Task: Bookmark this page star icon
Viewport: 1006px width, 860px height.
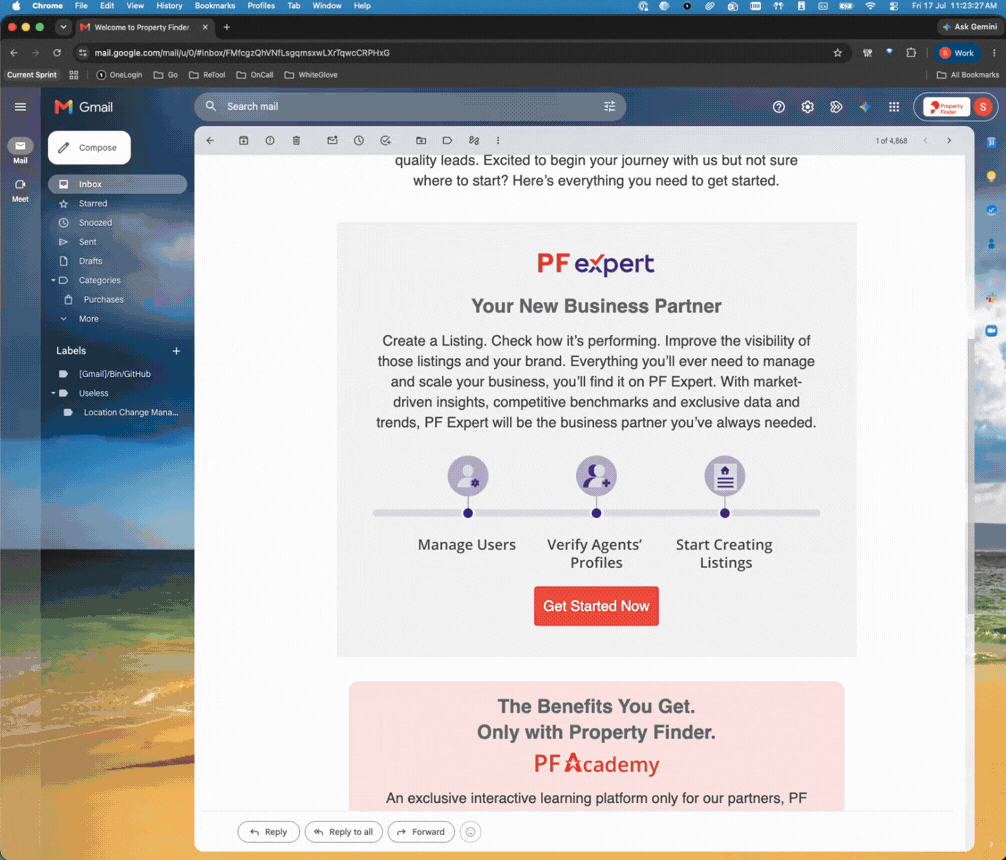Action: (837, 53)
